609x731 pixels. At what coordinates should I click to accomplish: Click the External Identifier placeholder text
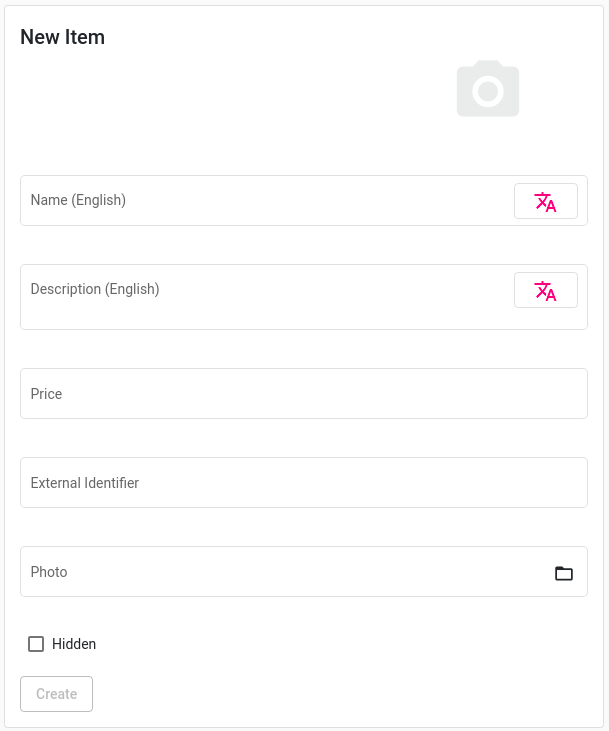85,483
